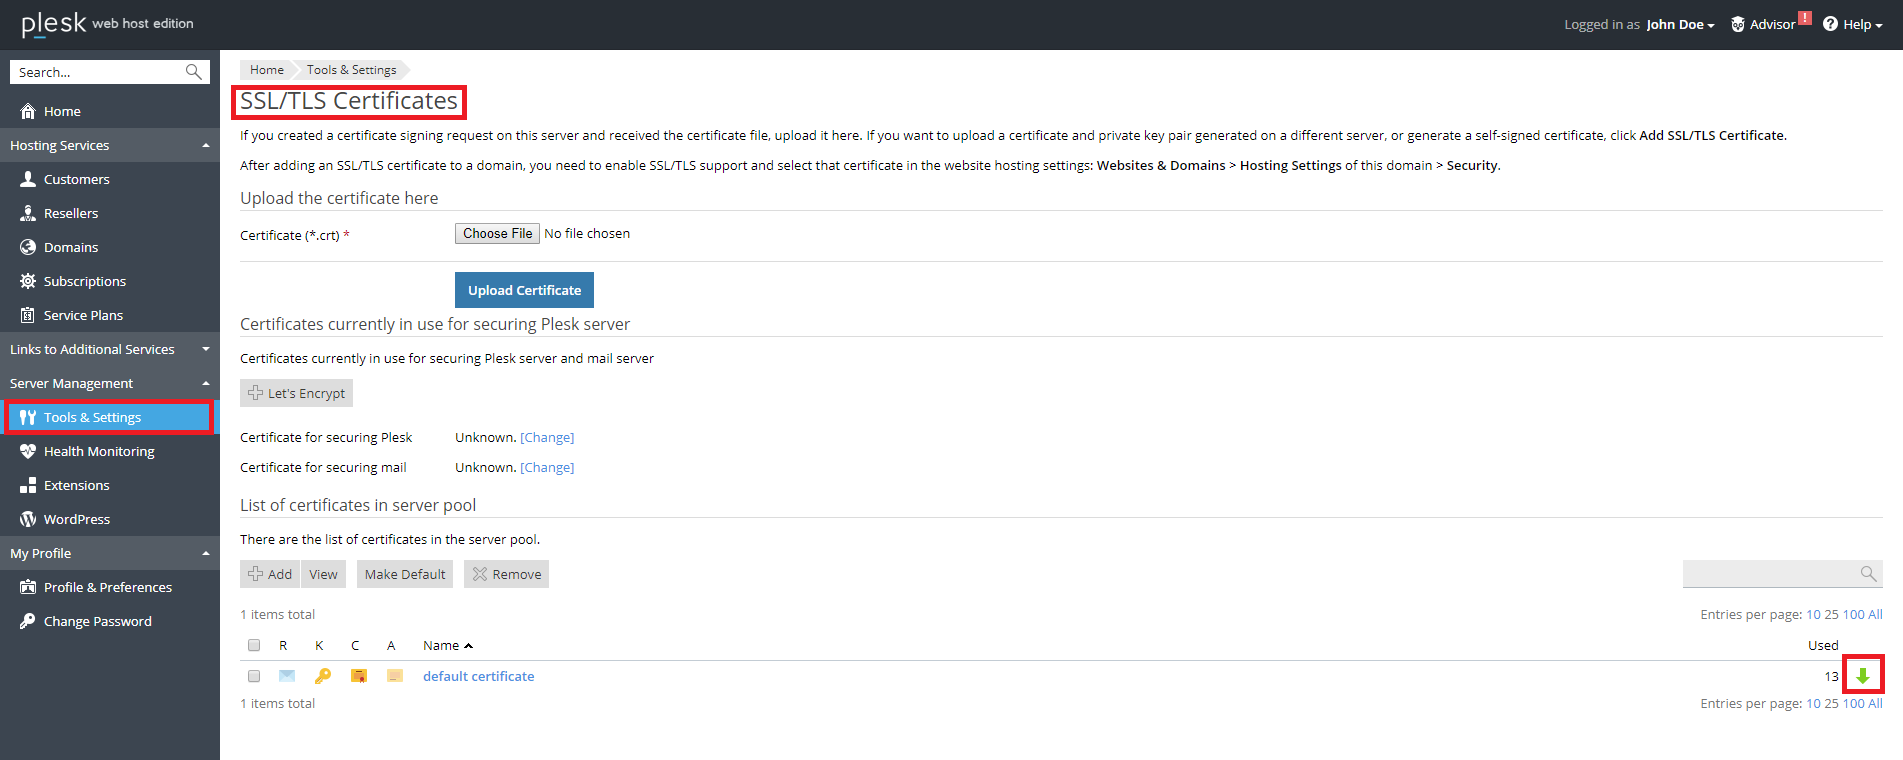Click the envelope icon in certificate row
Screen dimensions: 1903x760
pyautogui.click(x=287, y=676)
